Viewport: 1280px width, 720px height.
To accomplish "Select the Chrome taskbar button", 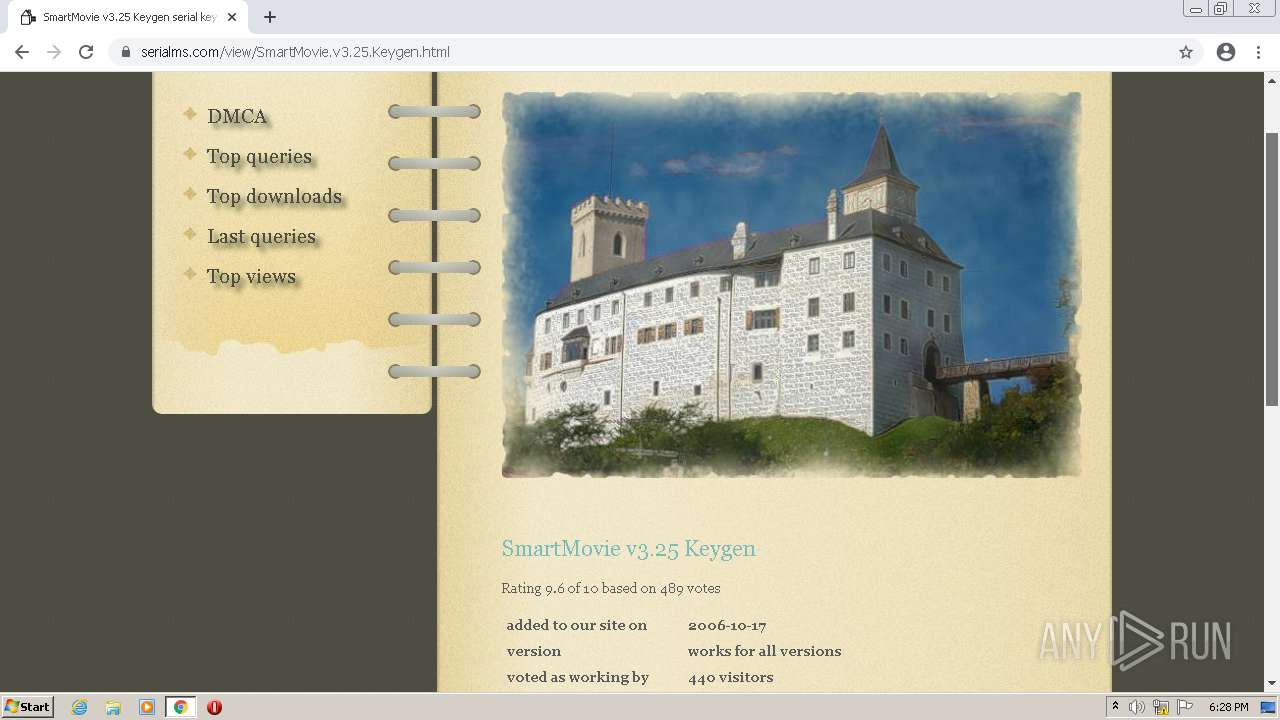I will coord(180,707).
